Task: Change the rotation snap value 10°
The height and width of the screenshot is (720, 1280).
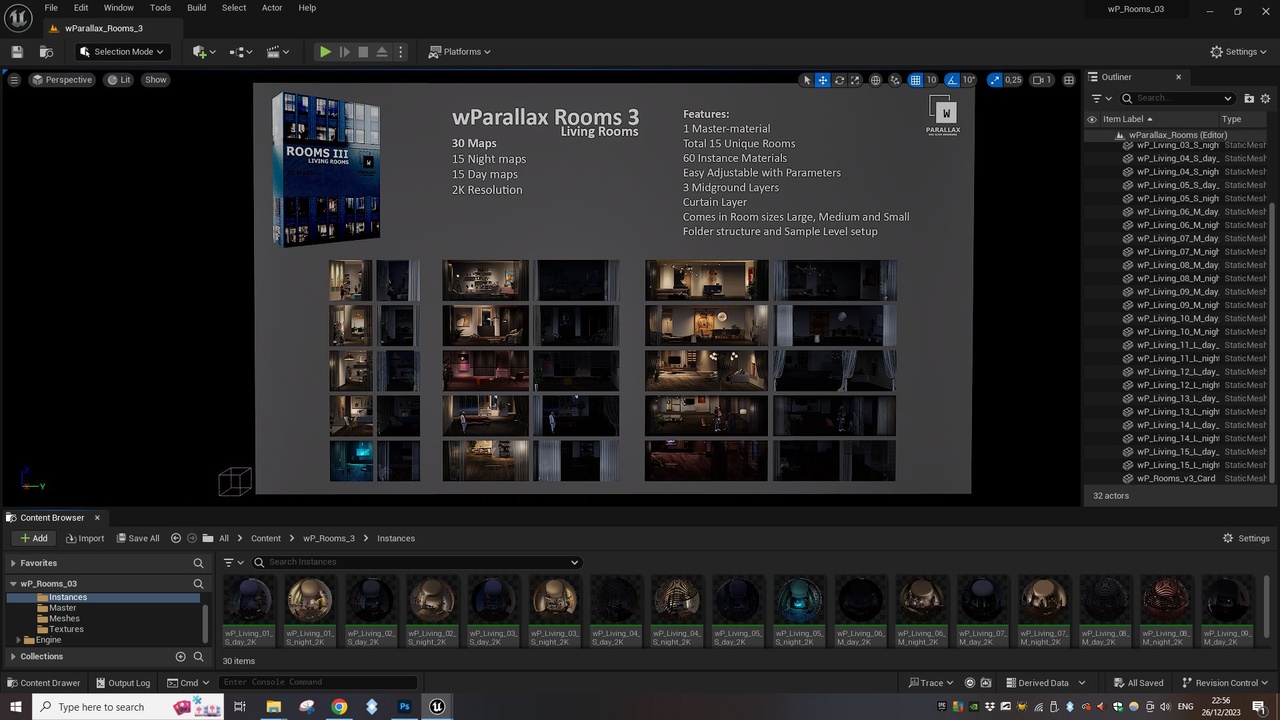Action: pyautogui.click(x=969, y=80)
